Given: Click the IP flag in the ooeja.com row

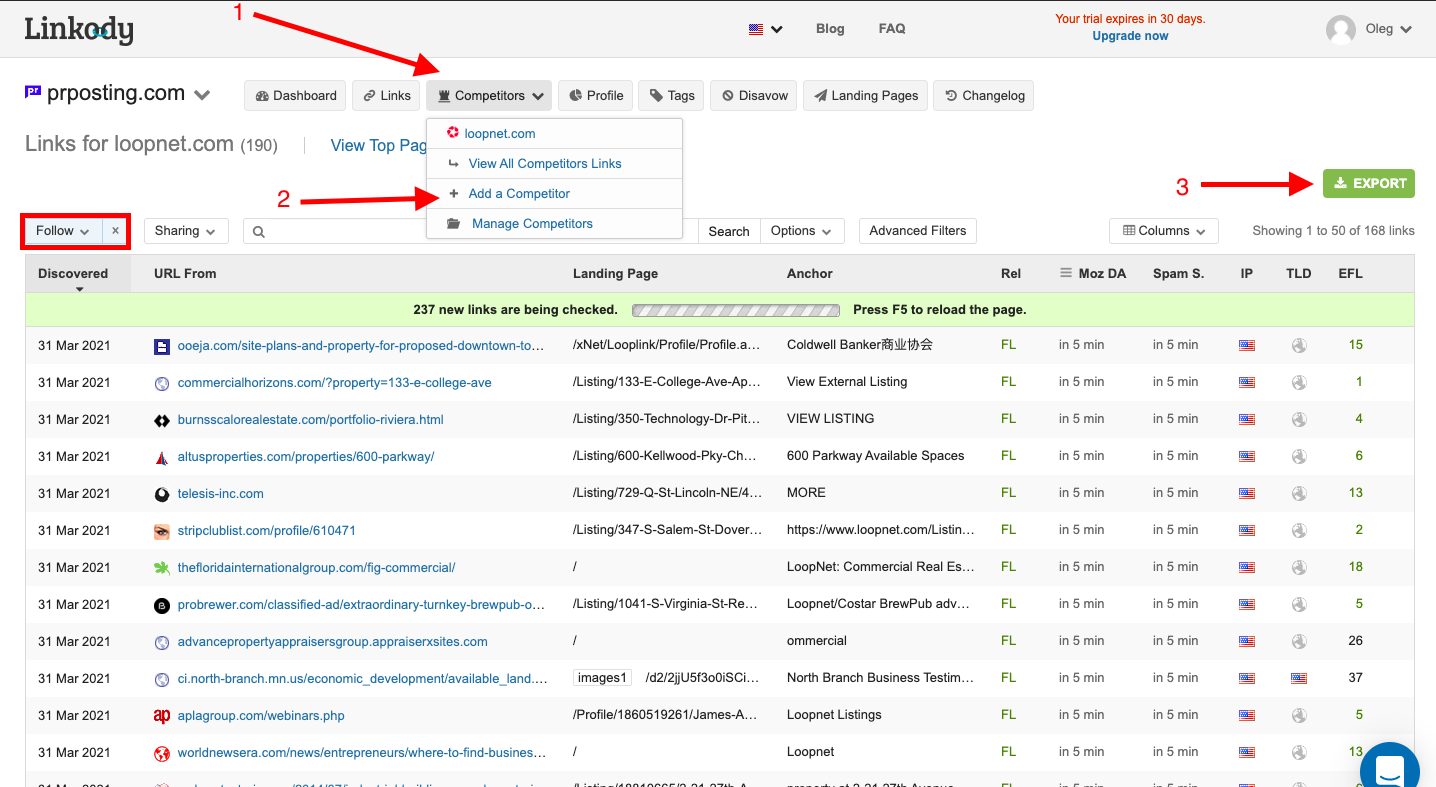Looking at the screenshot, I should (x=1247, y=346).
